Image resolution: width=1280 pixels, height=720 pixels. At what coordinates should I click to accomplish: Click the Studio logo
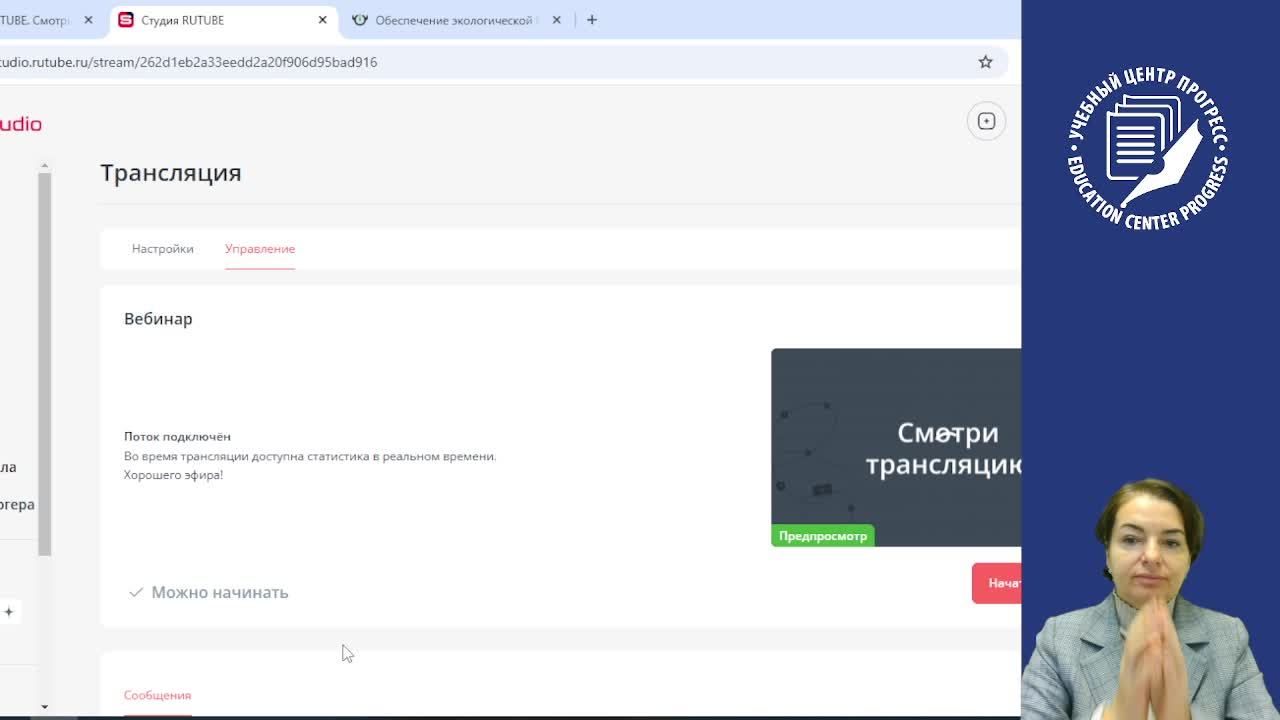point(20,124)
